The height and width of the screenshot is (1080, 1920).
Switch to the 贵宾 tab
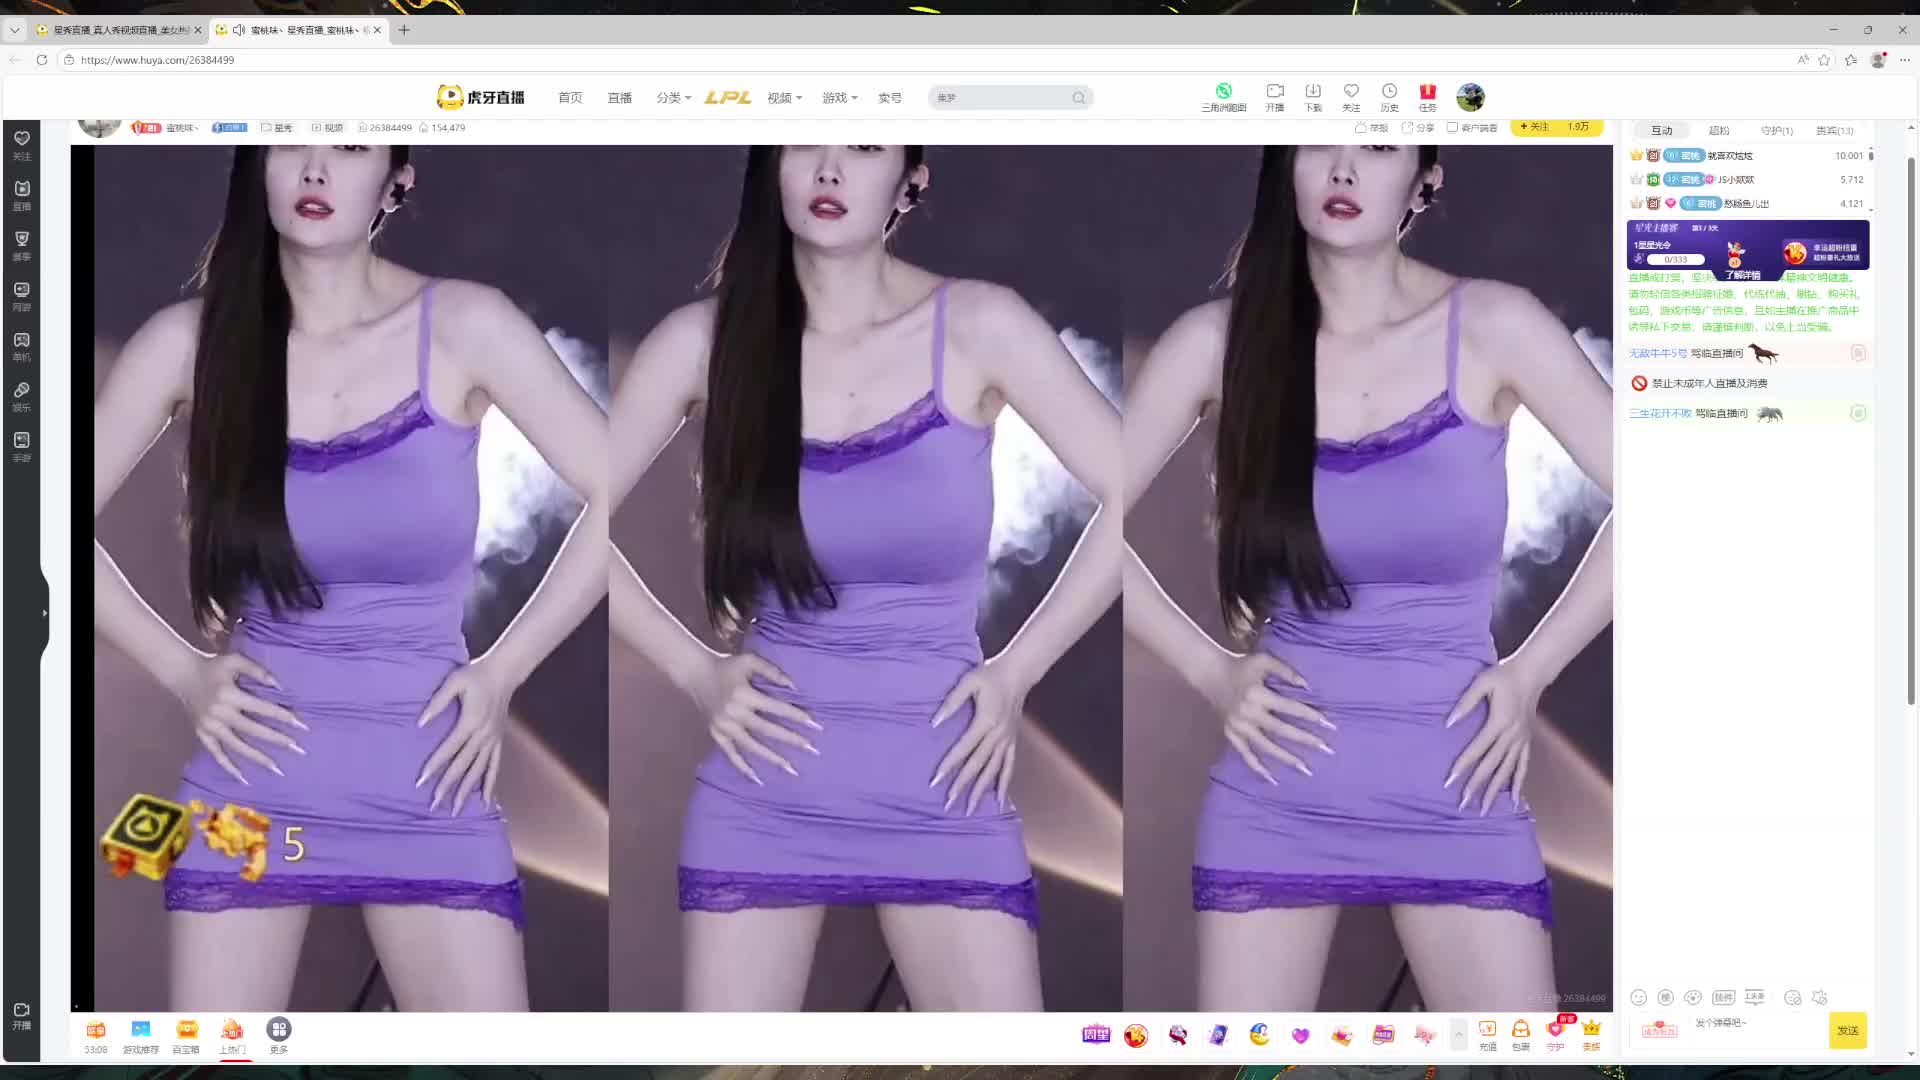(x=1834, y=130)
